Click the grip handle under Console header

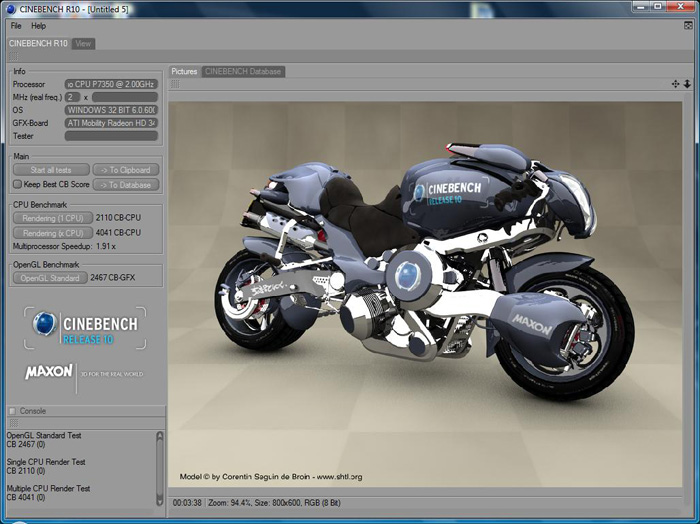[13, 423]
